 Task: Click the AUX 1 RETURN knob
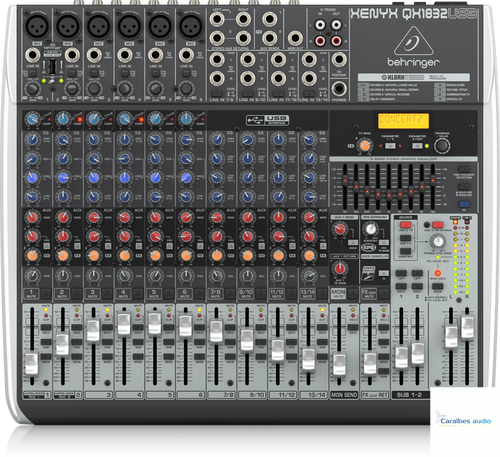(x=340, y=268)
